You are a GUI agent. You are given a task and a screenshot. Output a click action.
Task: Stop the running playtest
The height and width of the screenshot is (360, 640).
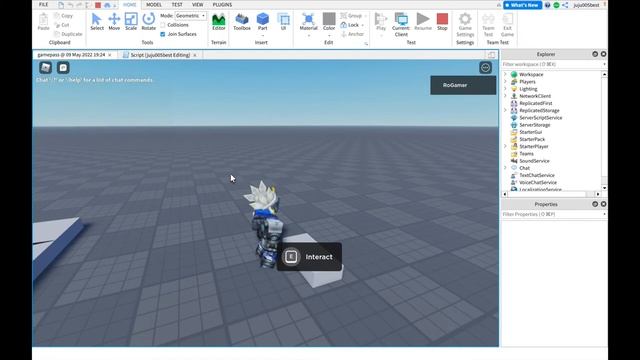pyautogui.click(x=442, y=22)
